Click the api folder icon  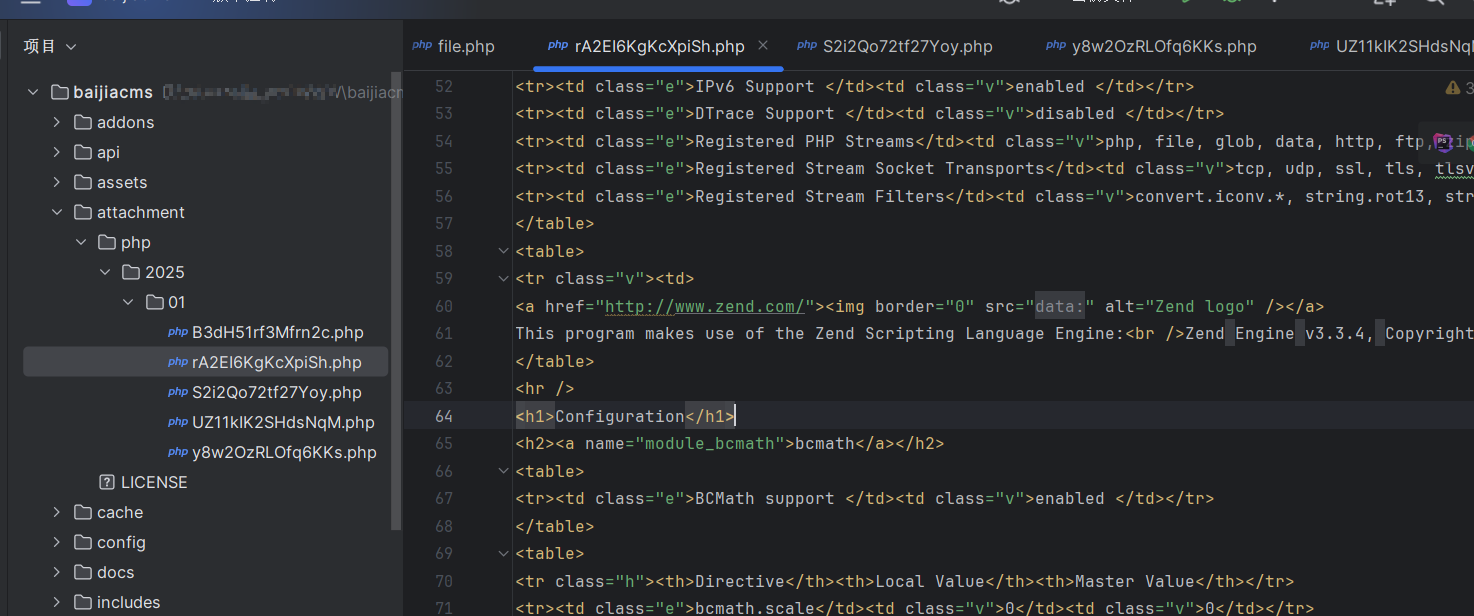[83, 152]
